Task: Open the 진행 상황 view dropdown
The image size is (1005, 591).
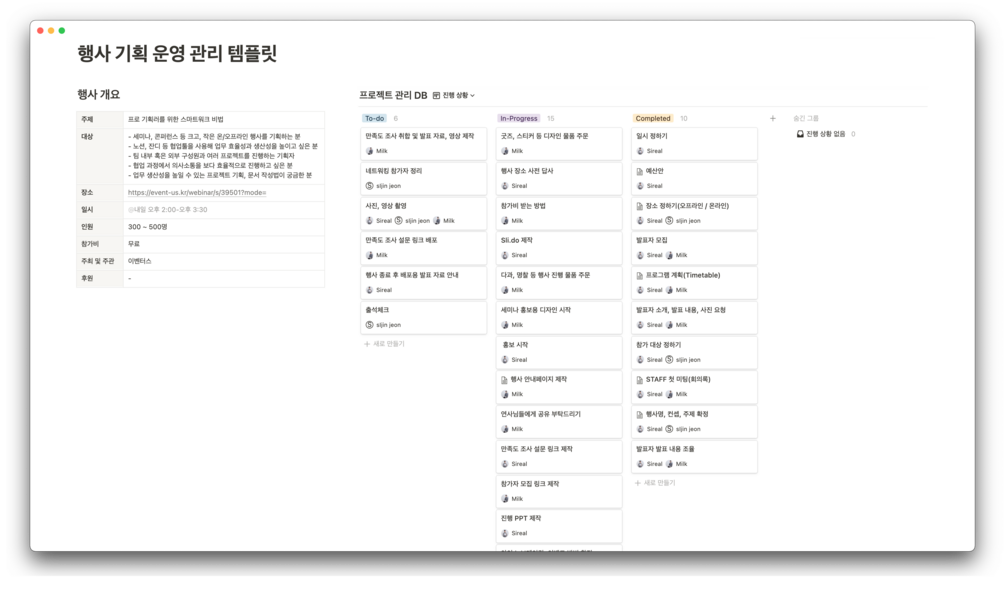Action: coord(458,96)
